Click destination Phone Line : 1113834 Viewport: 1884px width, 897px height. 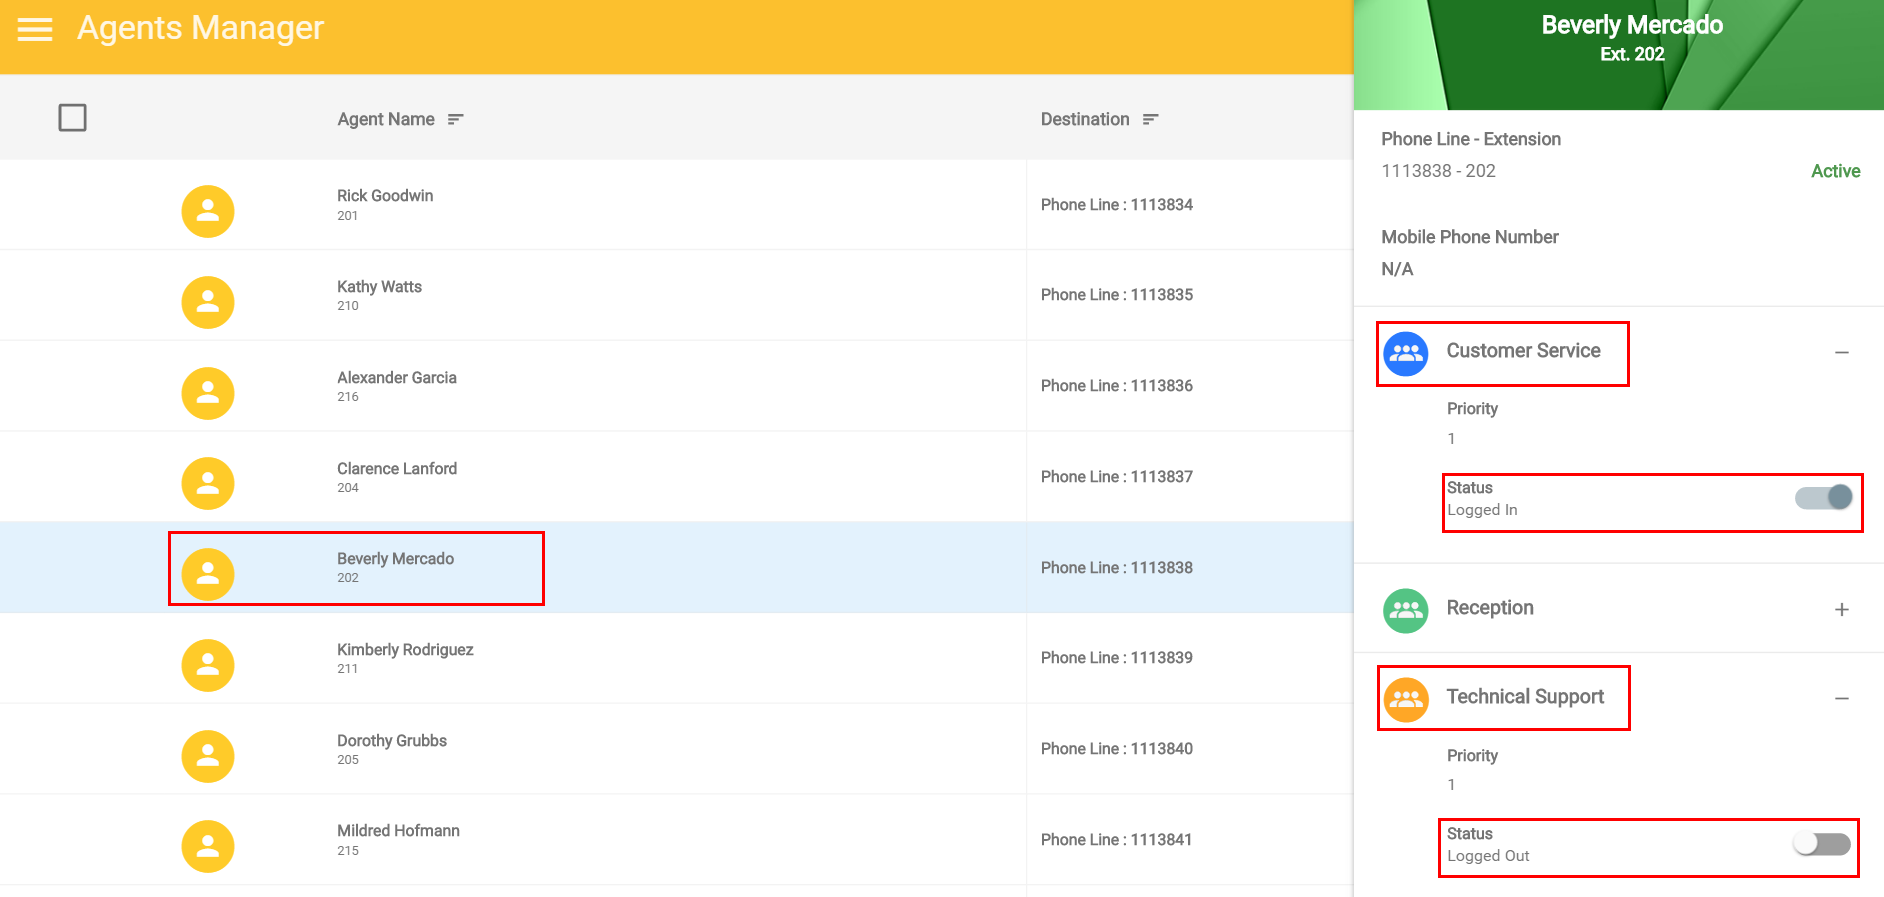click(1117, 205)
